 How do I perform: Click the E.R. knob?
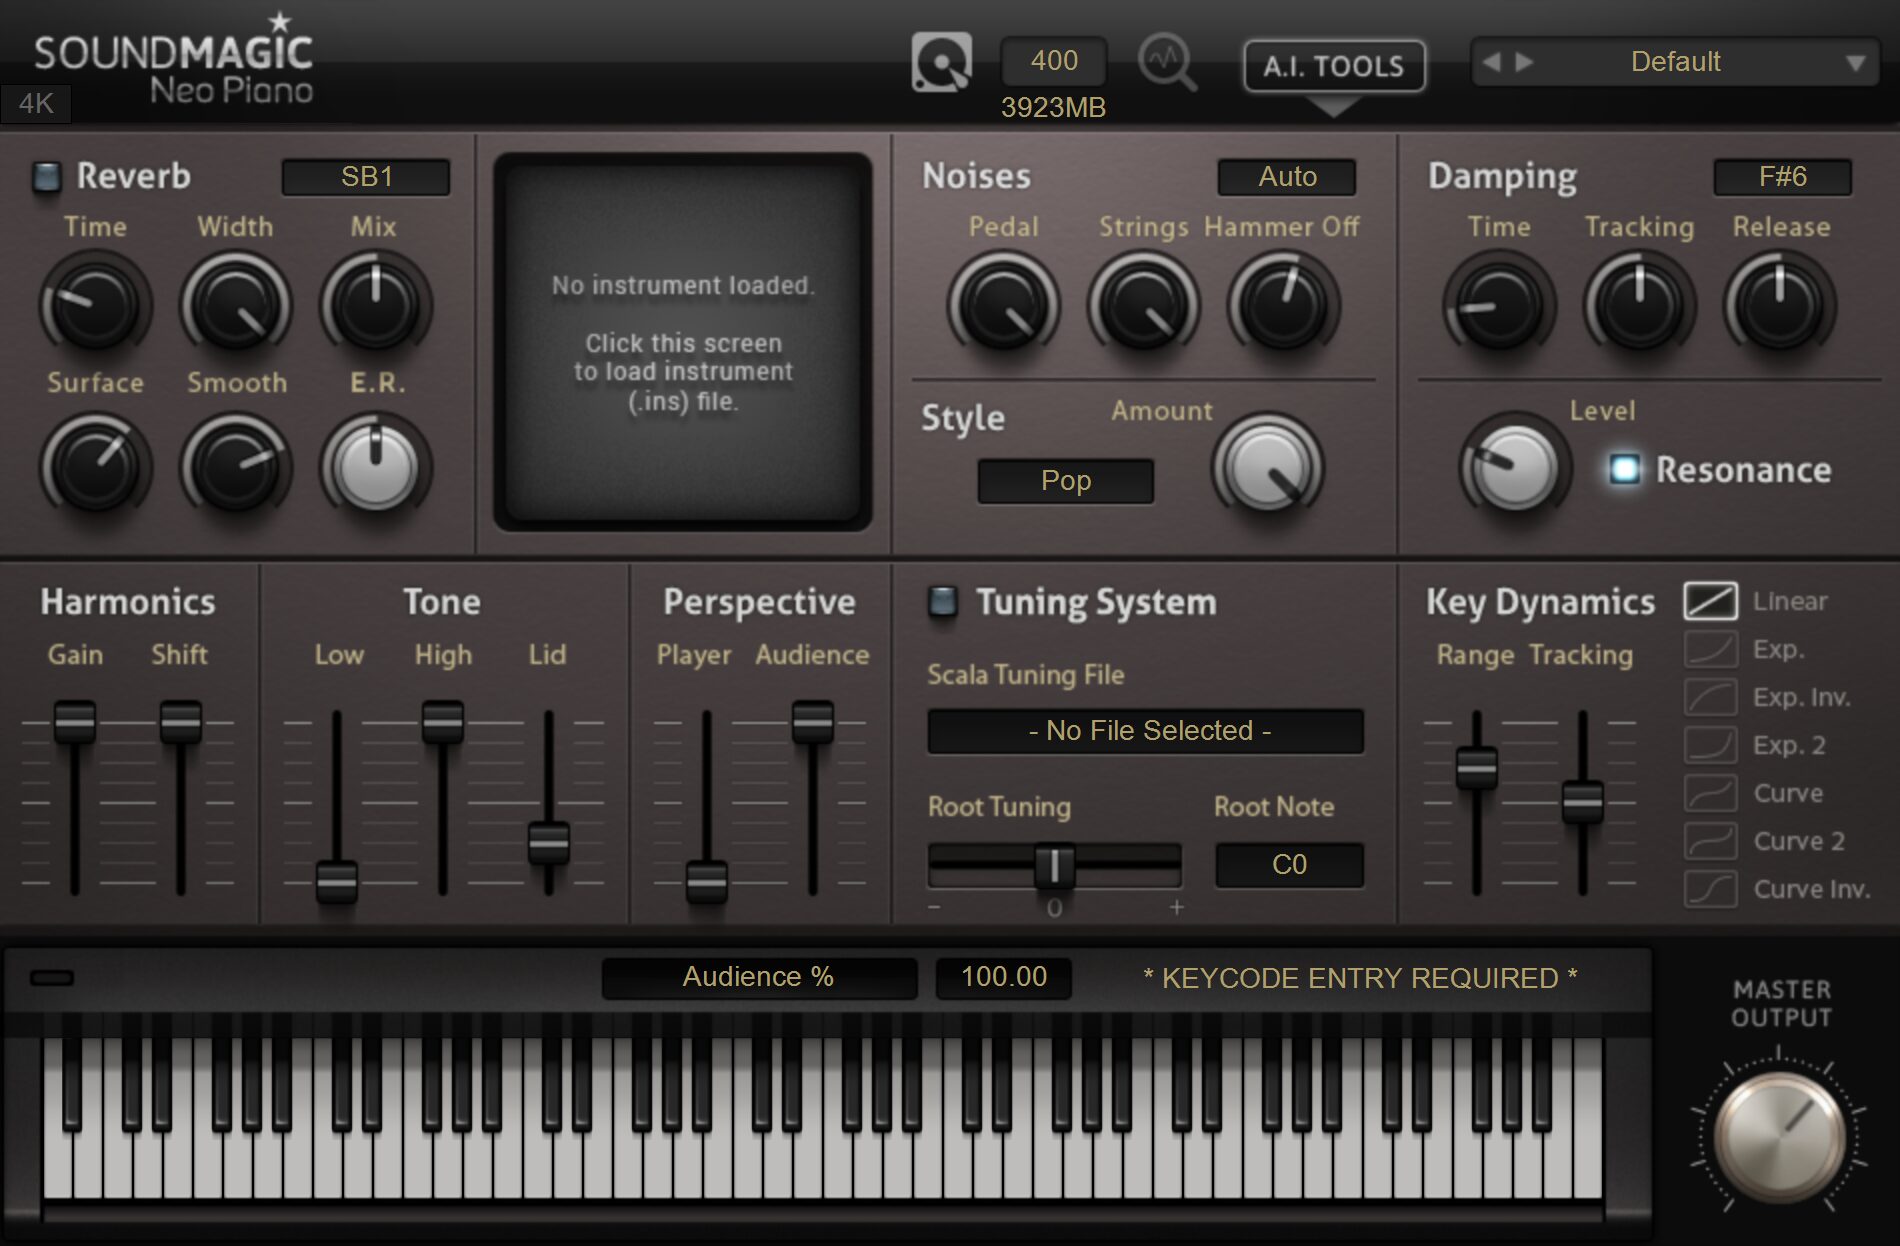click(375, 466)
